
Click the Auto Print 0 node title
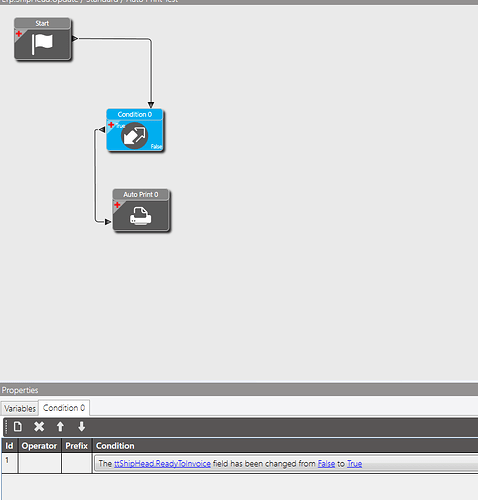pyautogui.click(x=141, y=194)
